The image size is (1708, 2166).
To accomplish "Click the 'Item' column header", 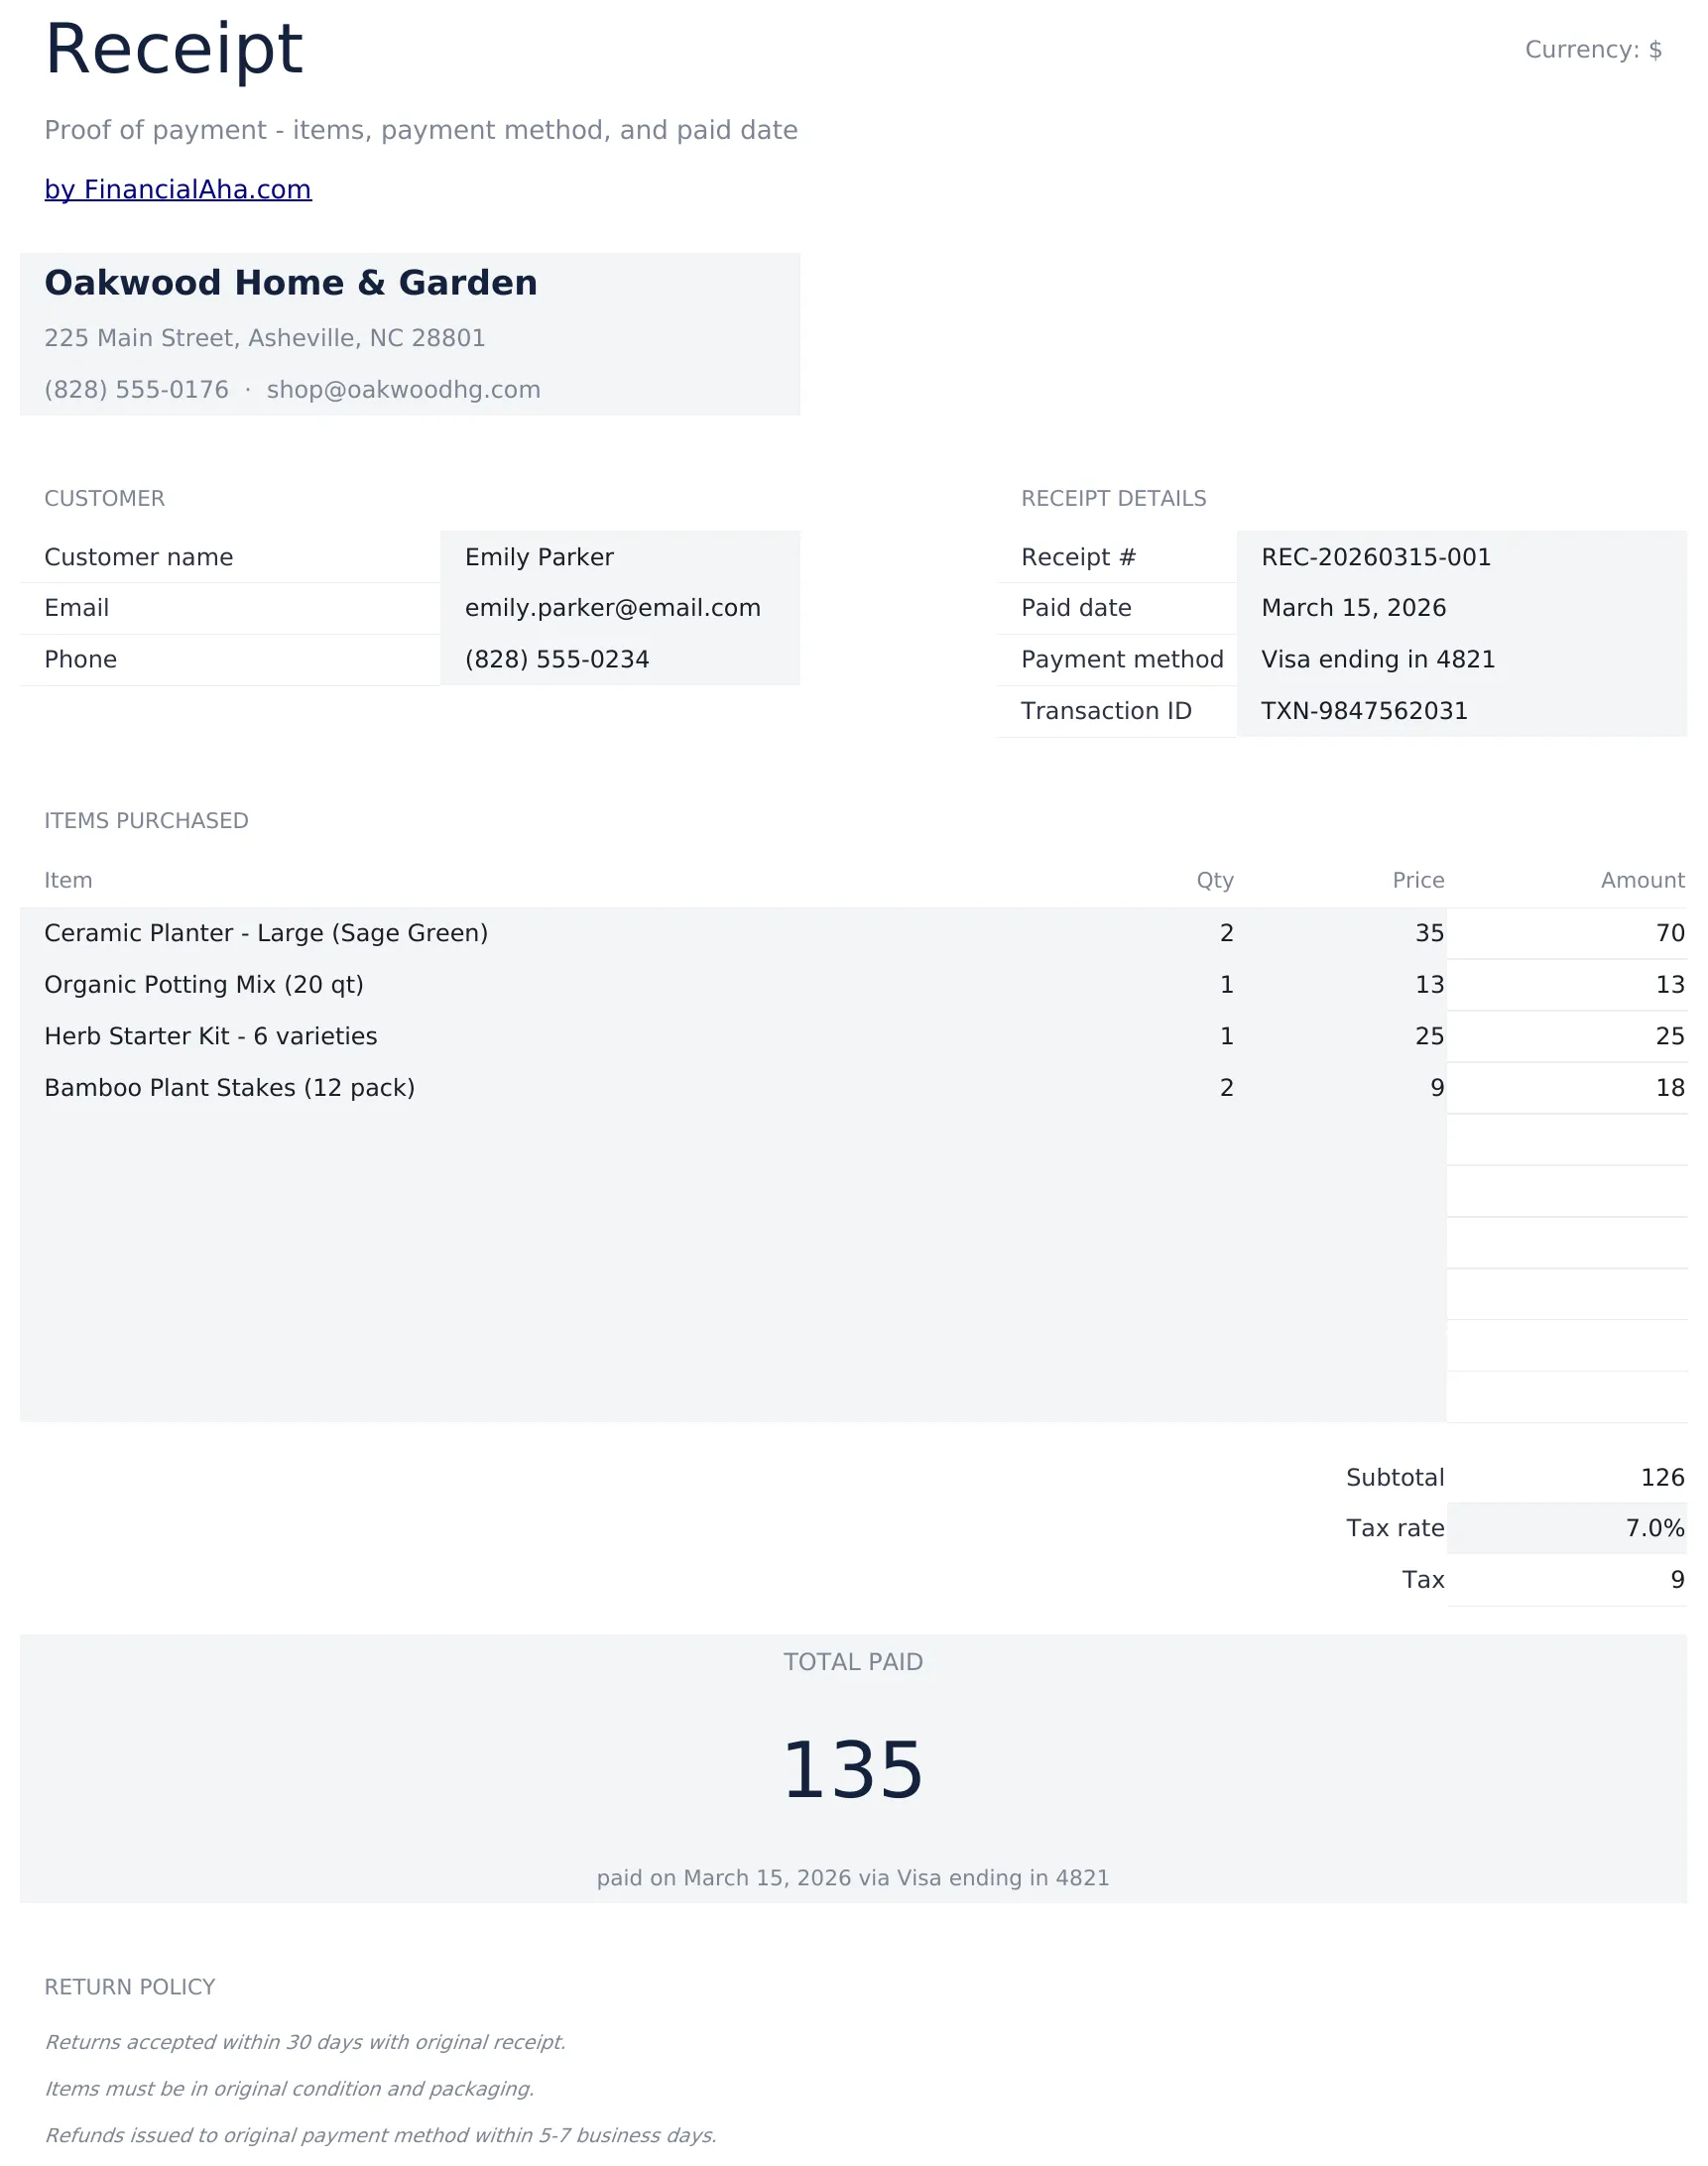I will point(68,880).
